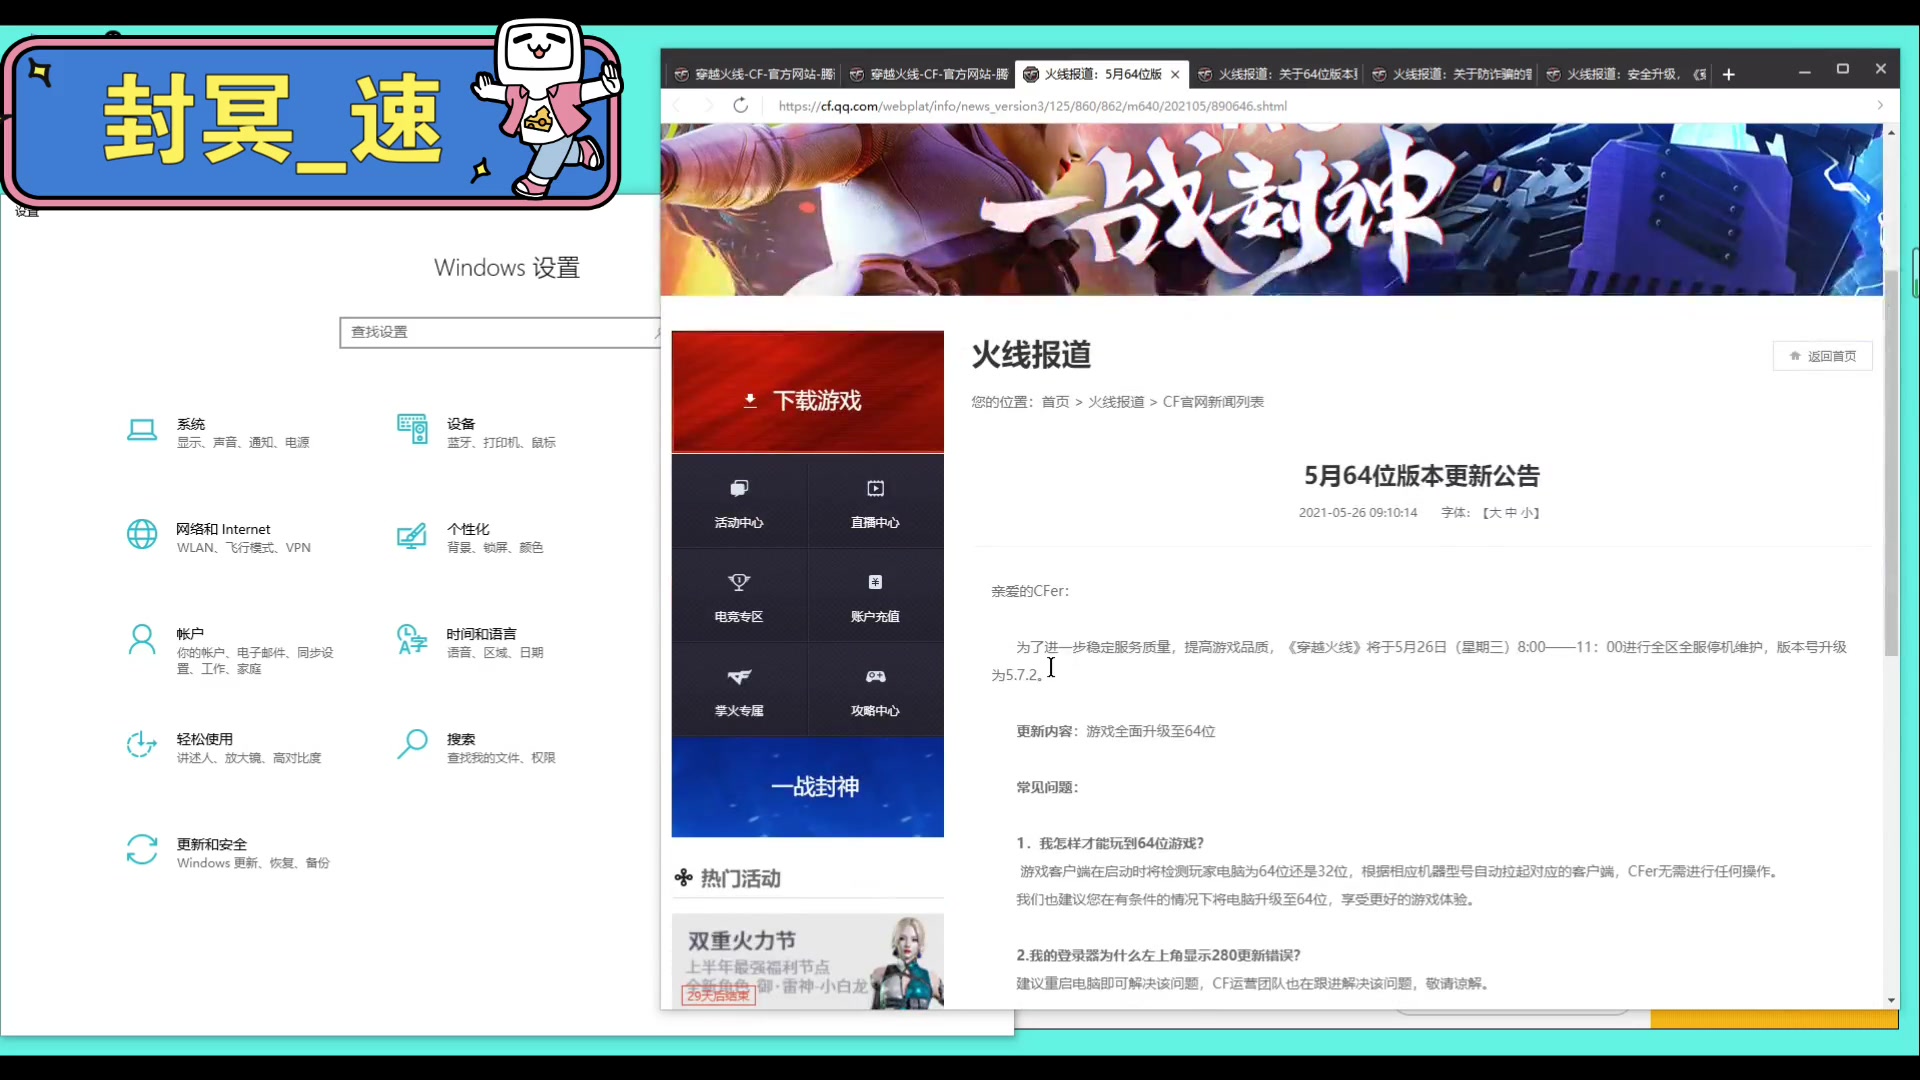Image resolution: width=1920 pixels, height=1080 pixels.
Task: Open 双重火力节 activity thumbnail
Action: [808, 961]
